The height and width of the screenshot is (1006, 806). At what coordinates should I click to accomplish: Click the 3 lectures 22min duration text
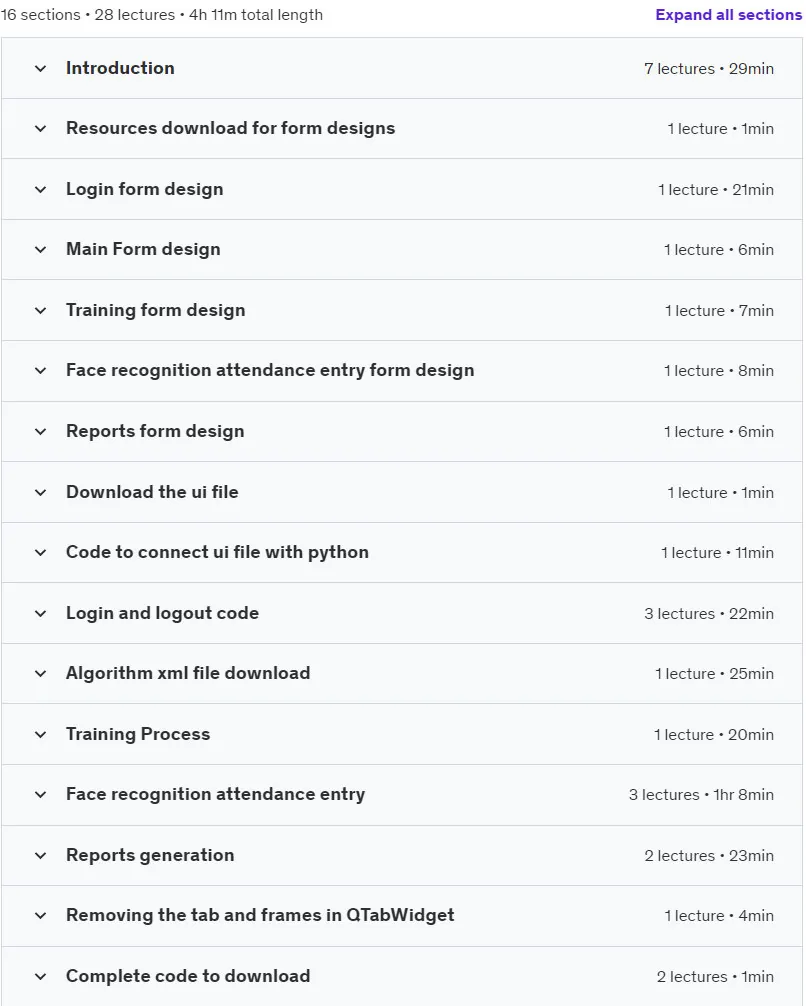708,613
